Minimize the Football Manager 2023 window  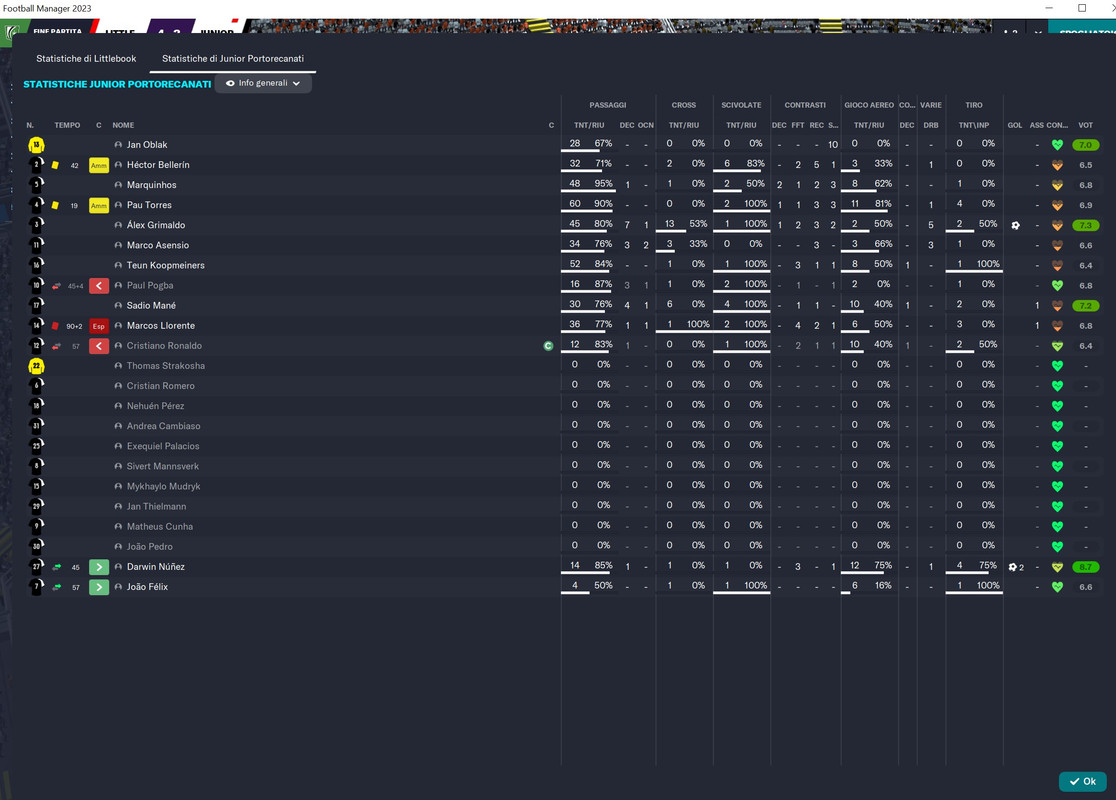[1048, 8]
